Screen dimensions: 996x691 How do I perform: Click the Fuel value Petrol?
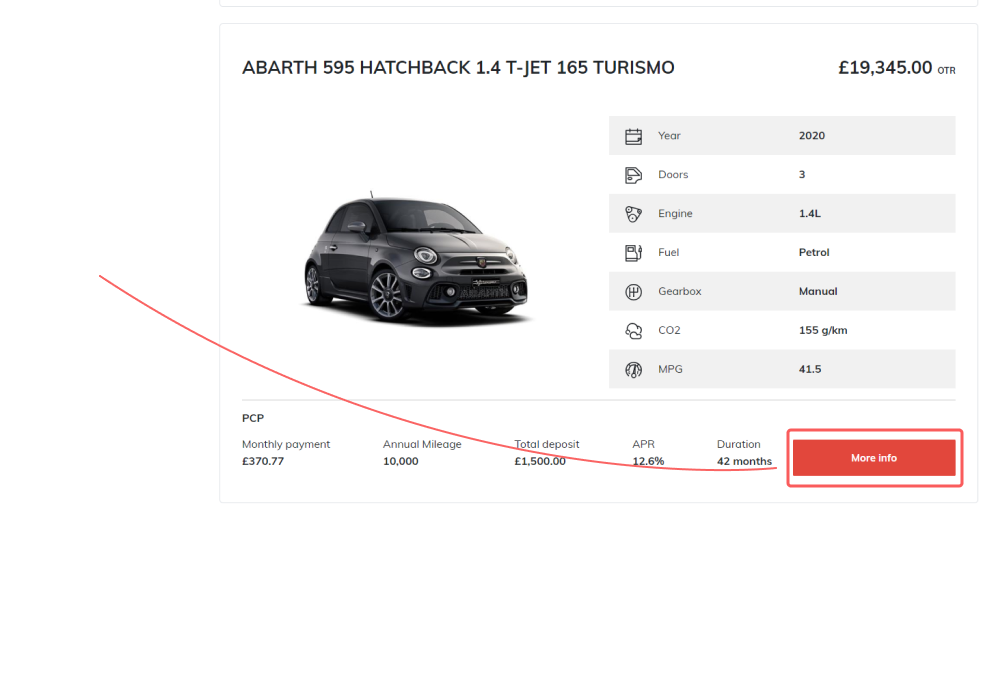coord(814,253)
